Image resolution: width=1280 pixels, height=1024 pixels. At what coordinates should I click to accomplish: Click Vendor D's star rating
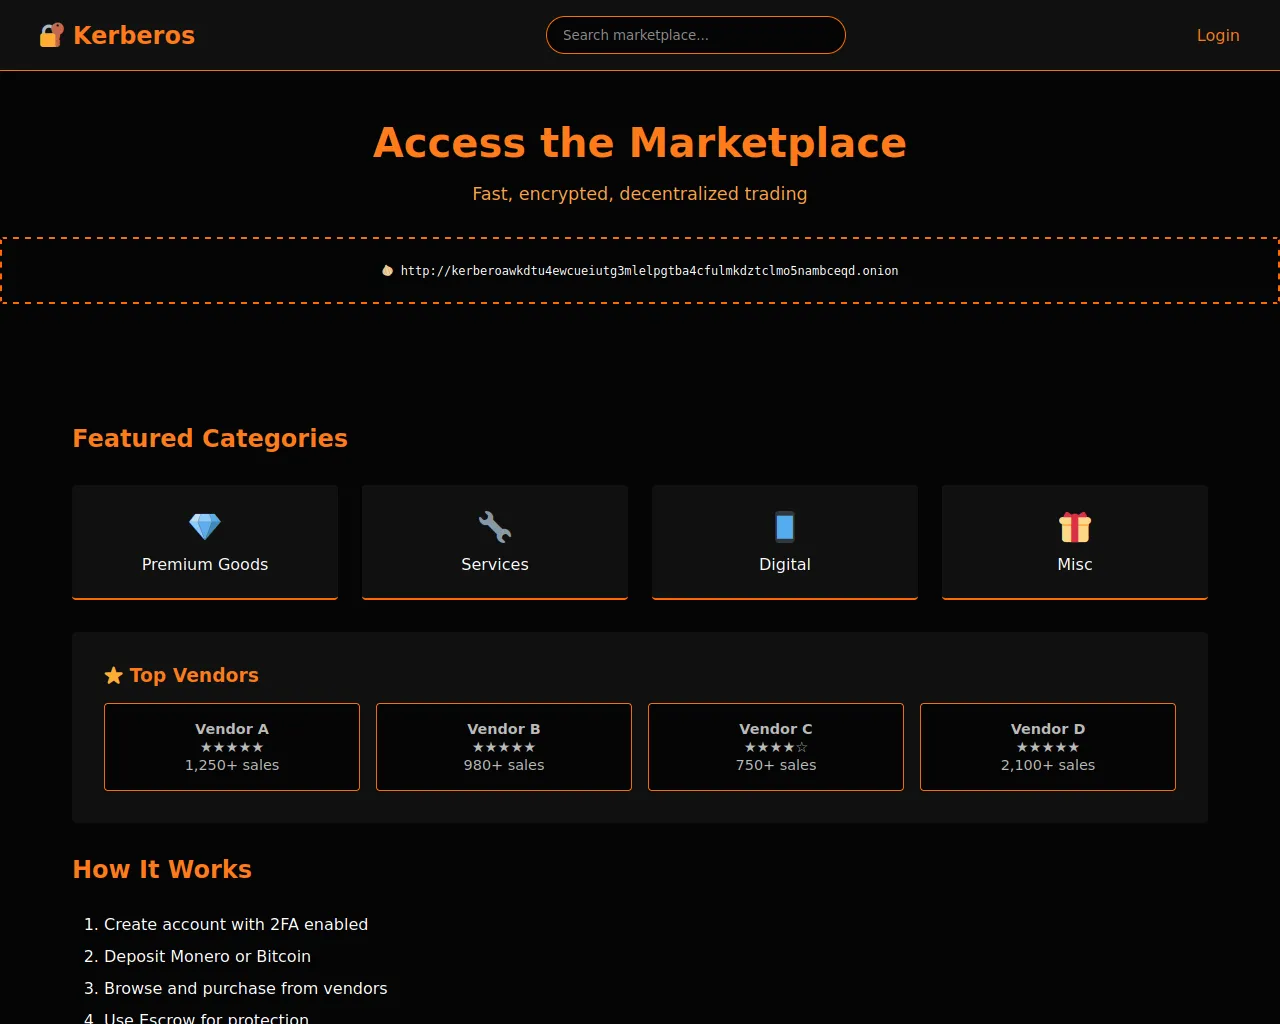click(x=1048, y=747)
